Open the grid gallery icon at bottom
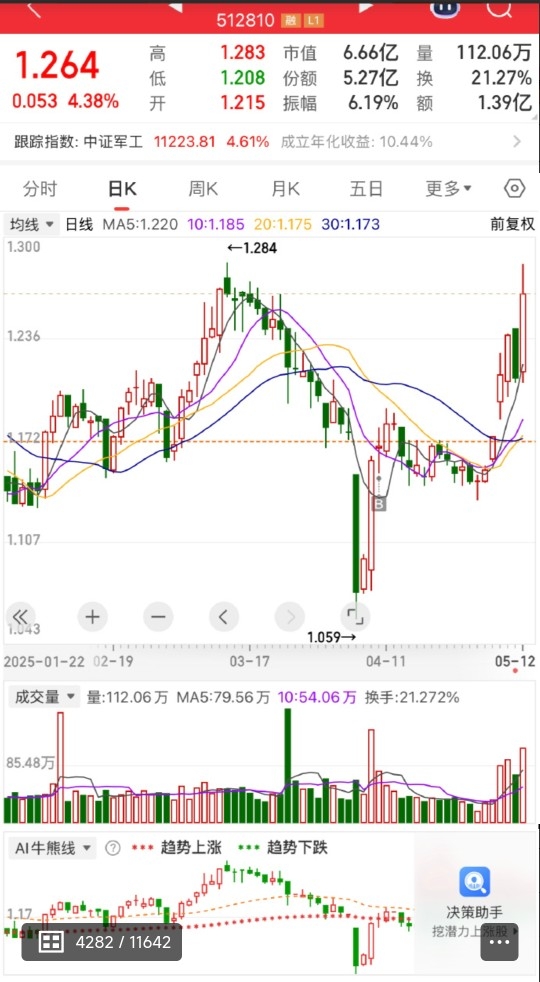540x982 pixels. [50, 941]
